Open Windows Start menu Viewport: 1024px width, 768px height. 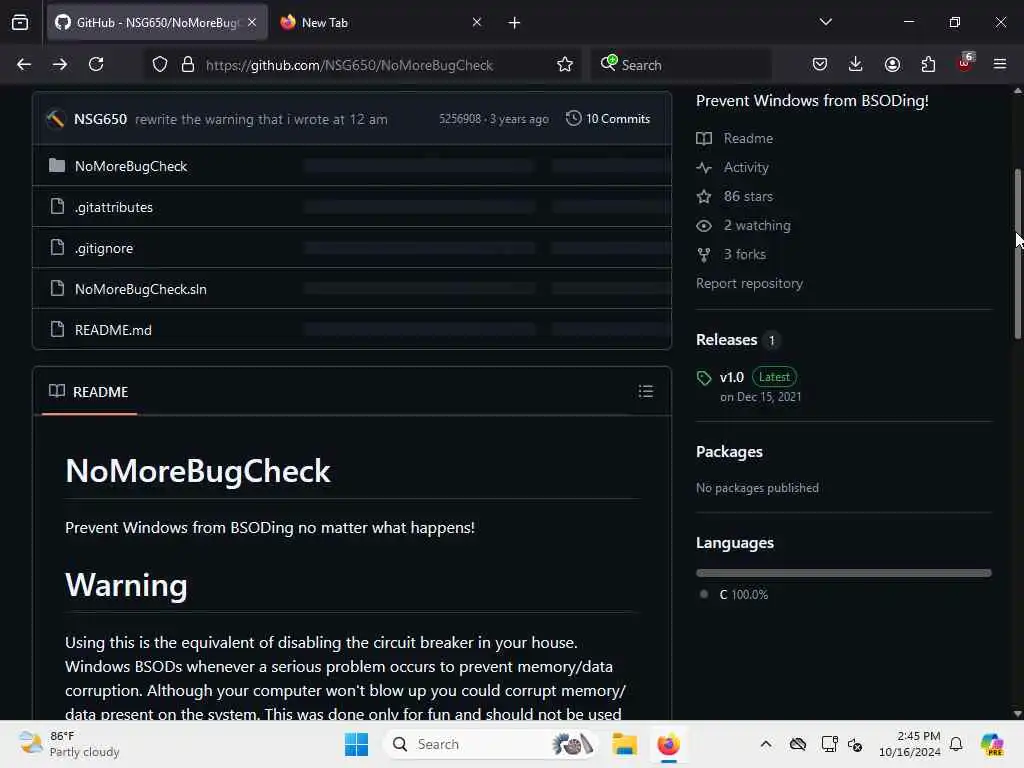356,744
